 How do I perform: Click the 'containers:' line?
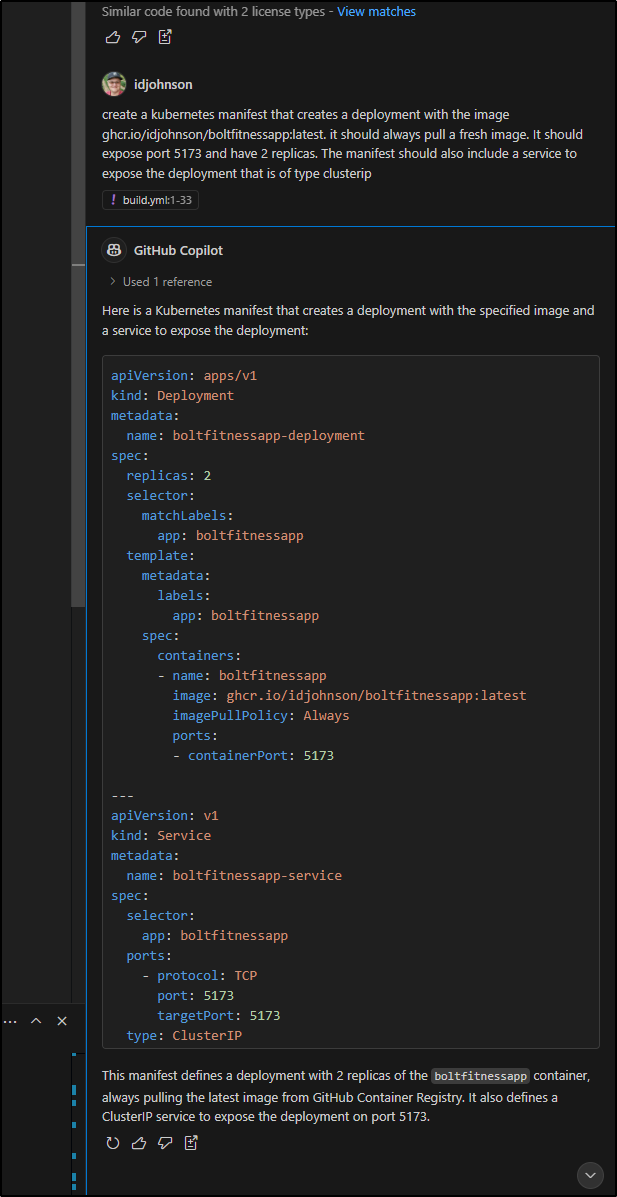[x=199, y=655]
